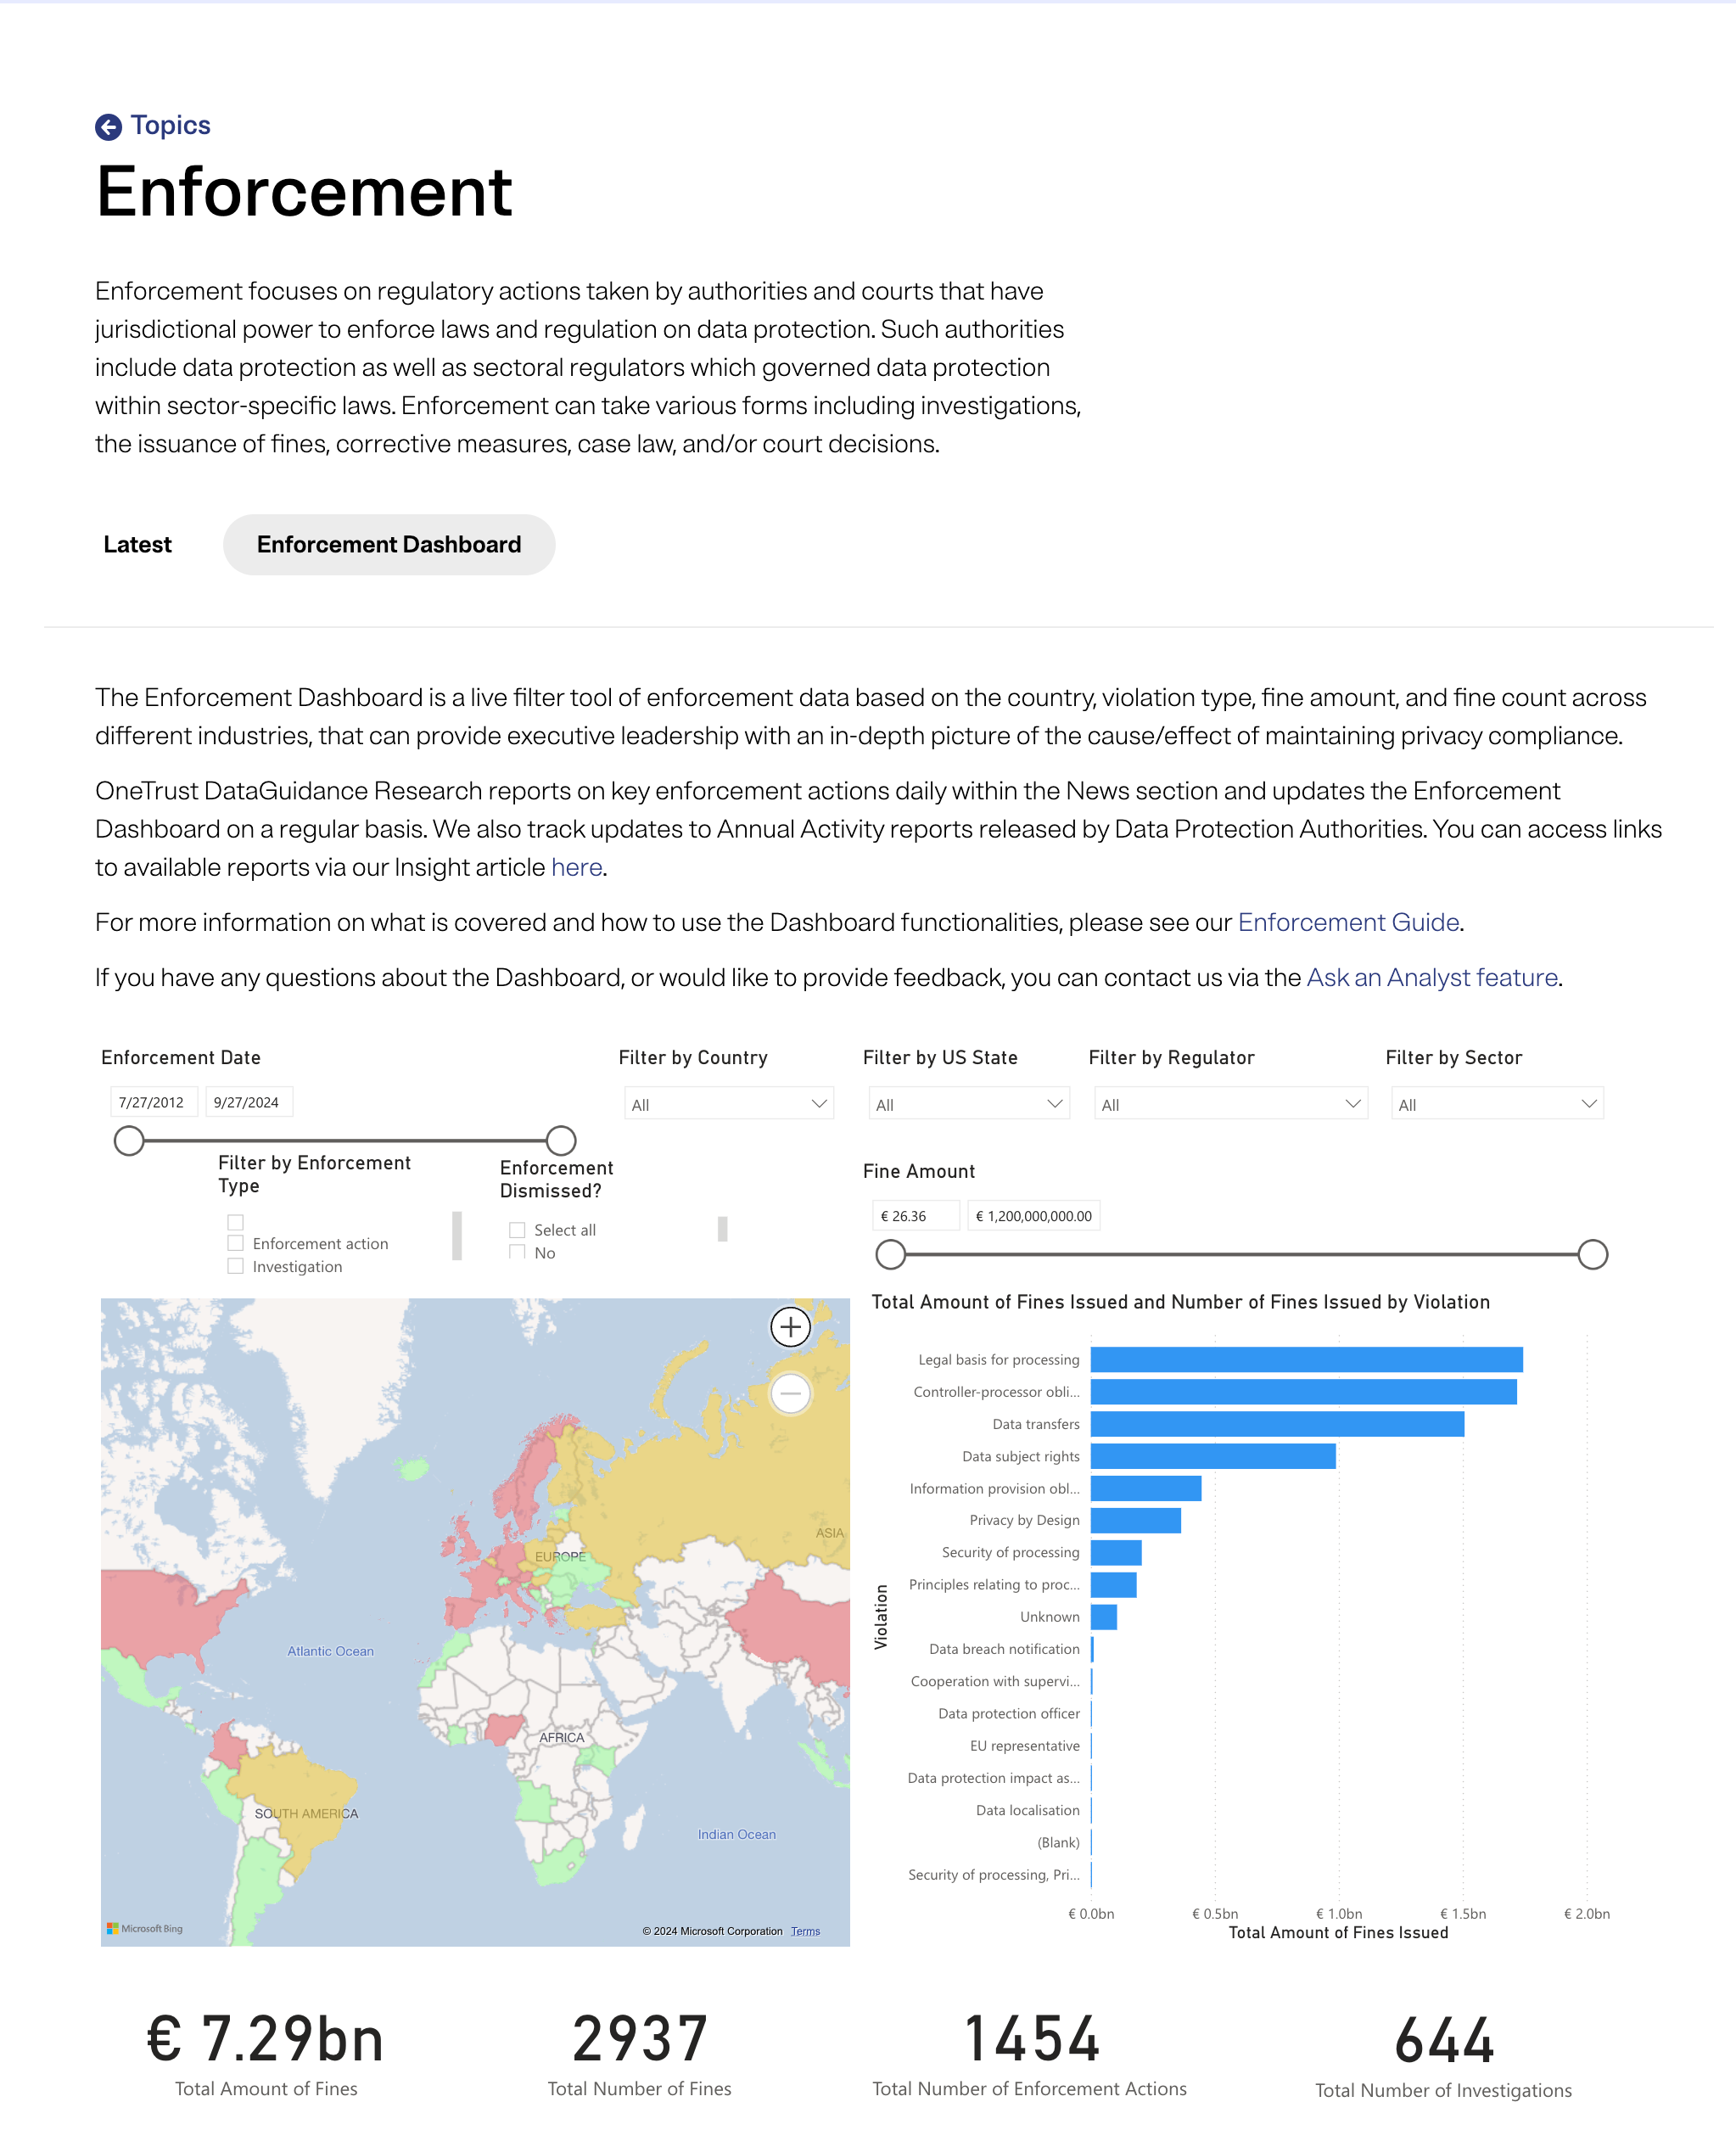1736x2130 pixels.
Task: Open the Filter by US State dropdown
Action: click(x=967, y=1104)
